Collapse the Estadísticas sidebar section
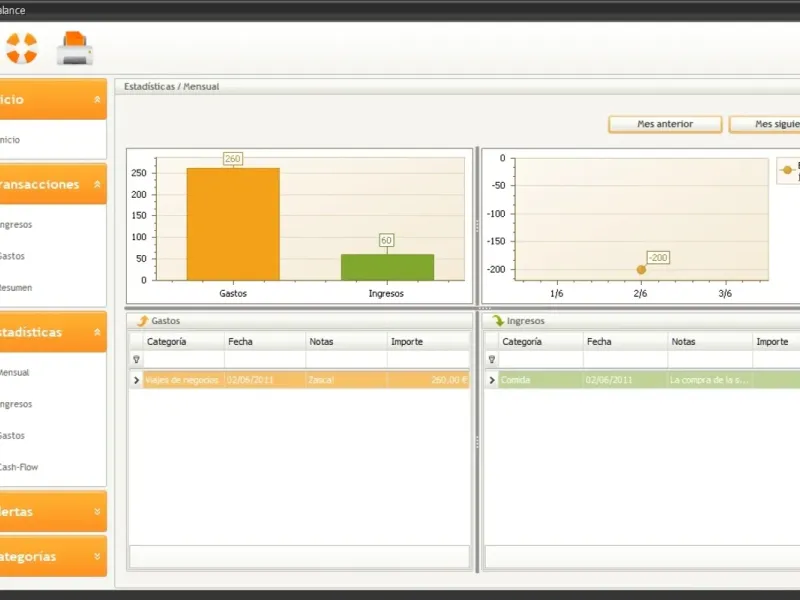The image size is (800, 600). point(97,332)
